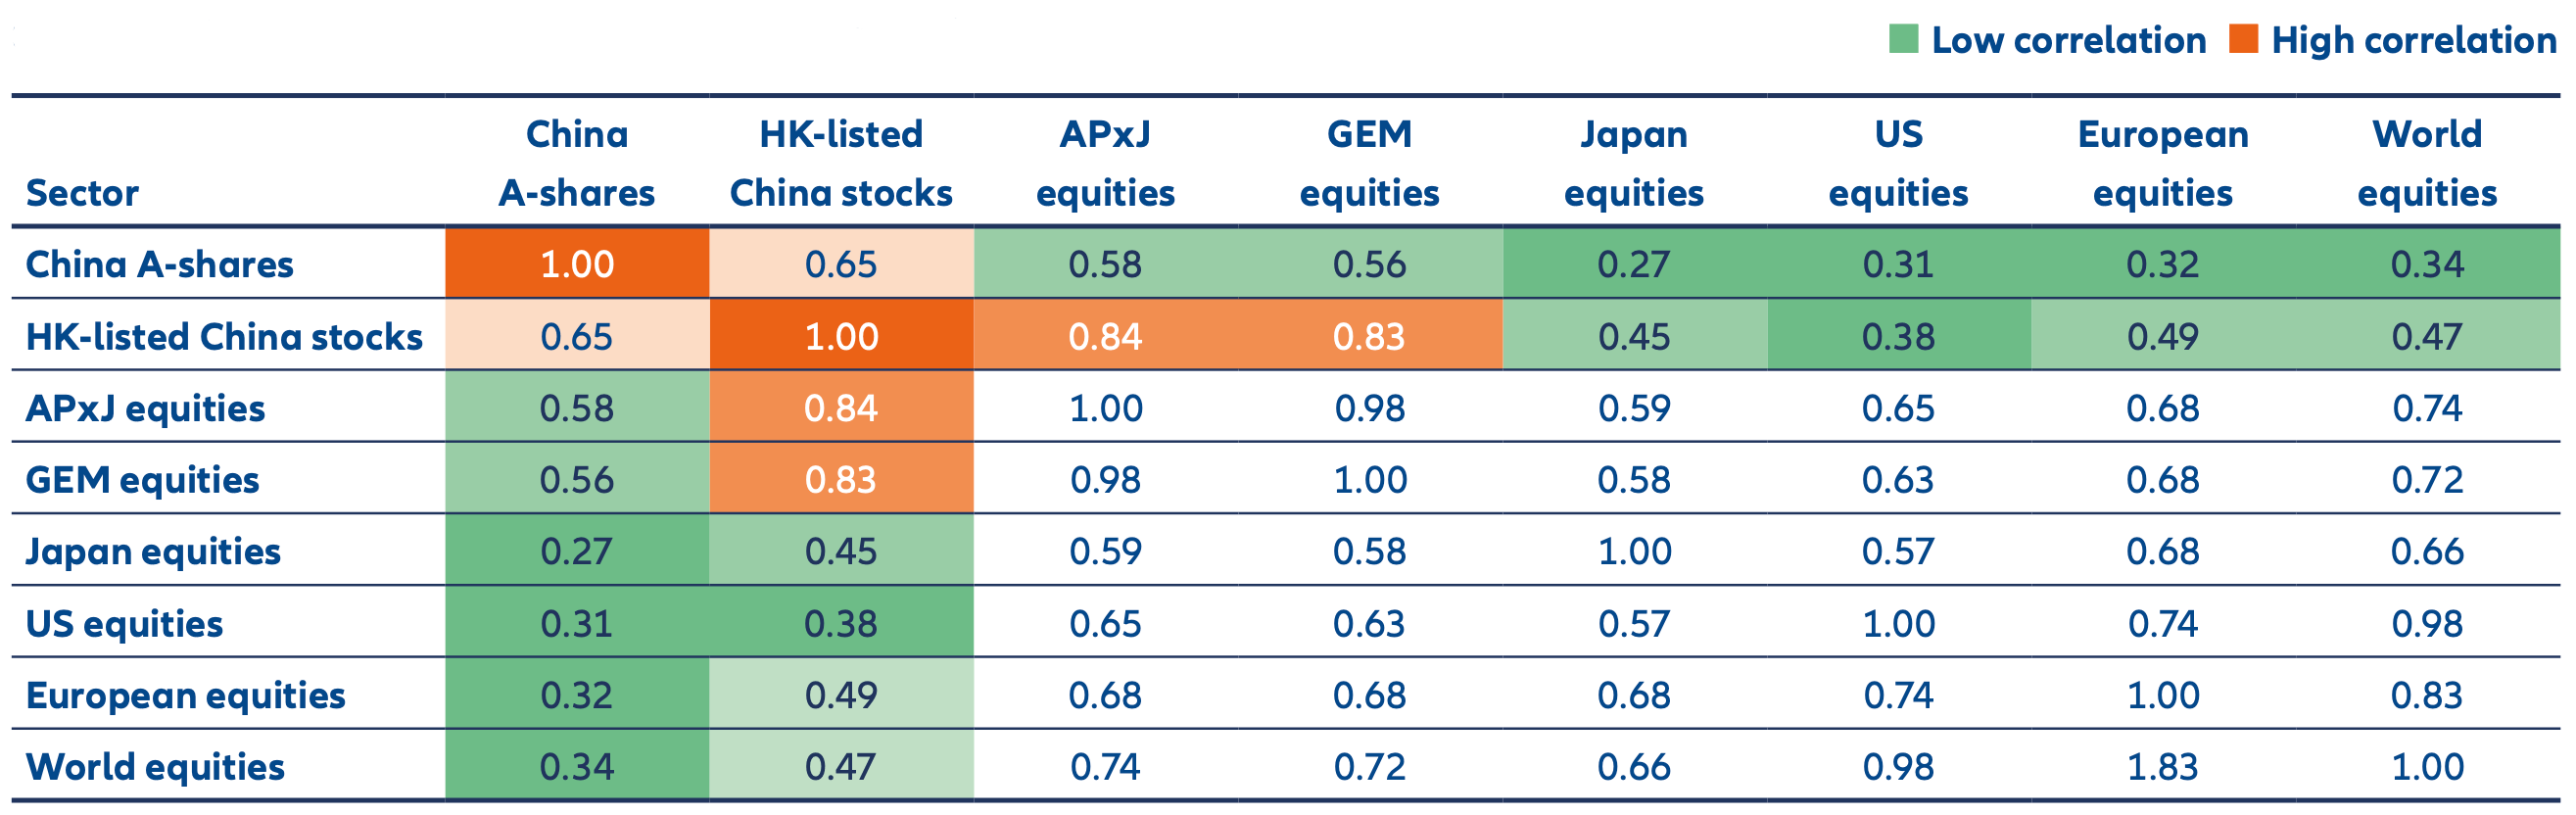
Task: Select the HK-listed China stocks row label
Action: 224,337
